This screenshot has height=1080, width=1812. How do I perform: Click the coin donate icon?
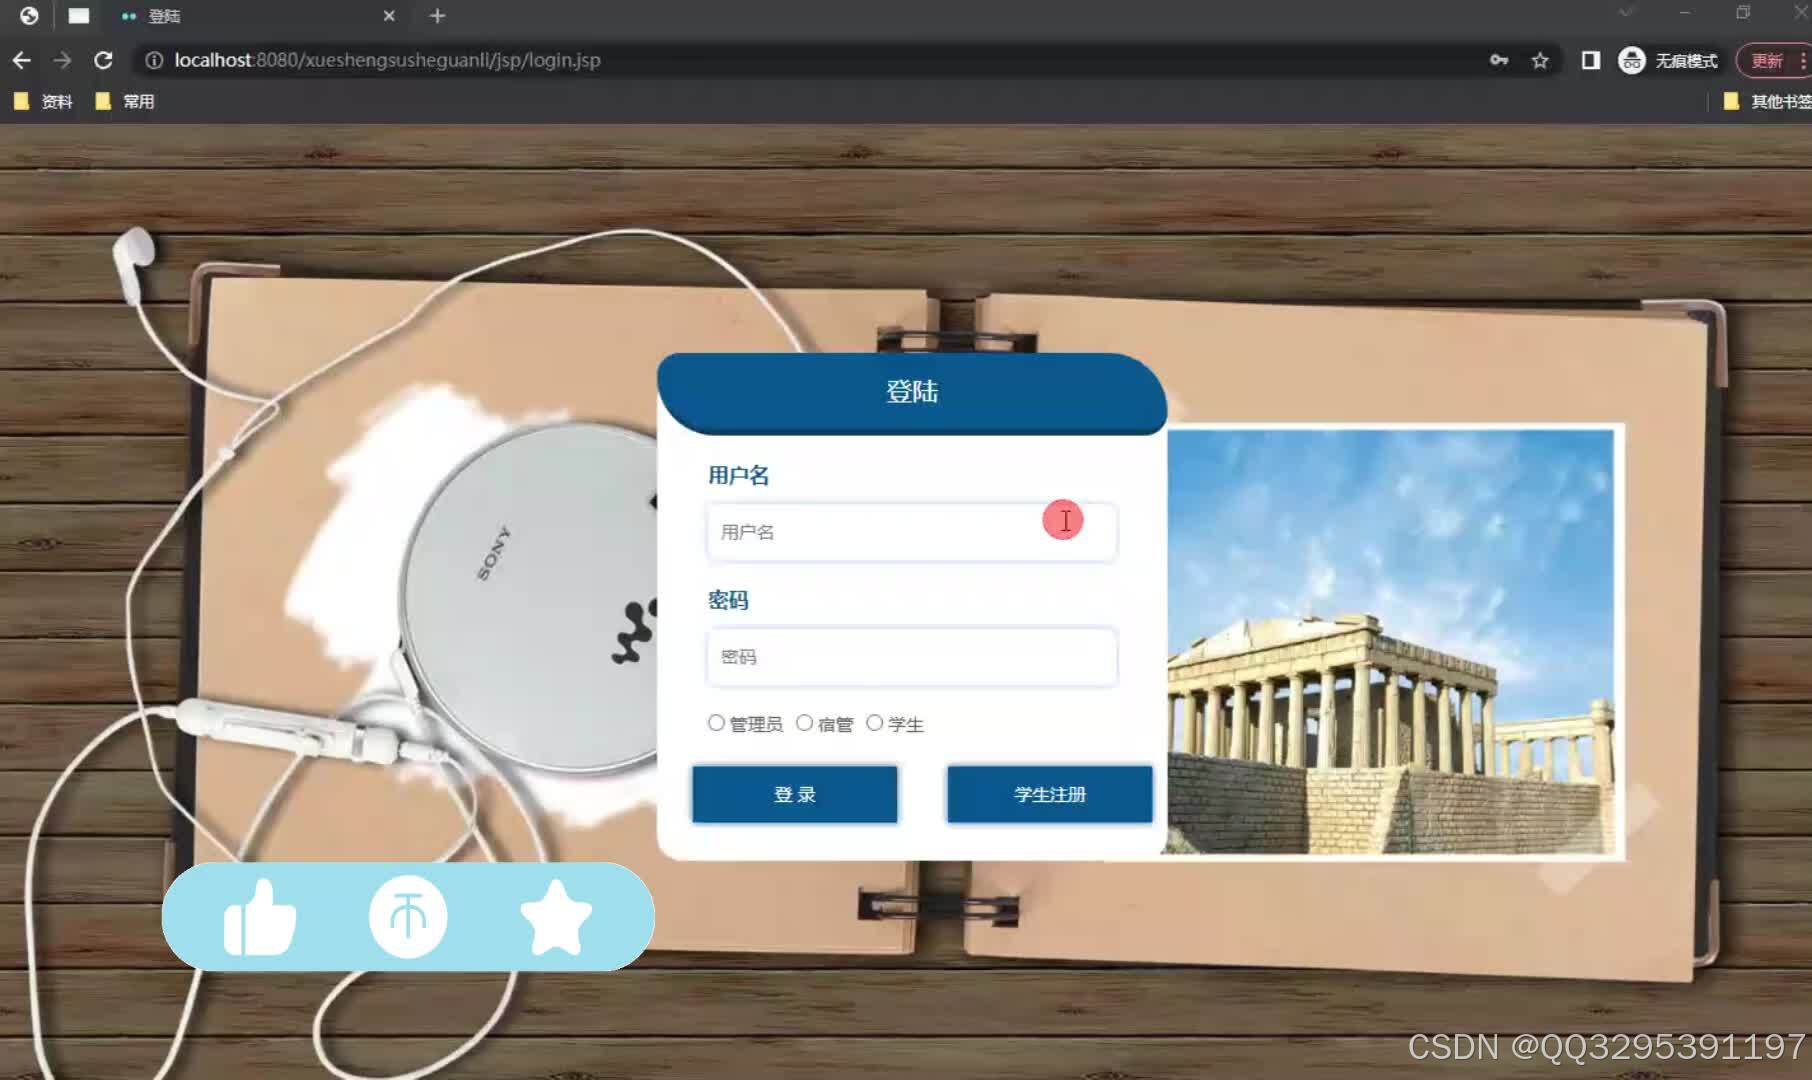(x=408, y=917)
